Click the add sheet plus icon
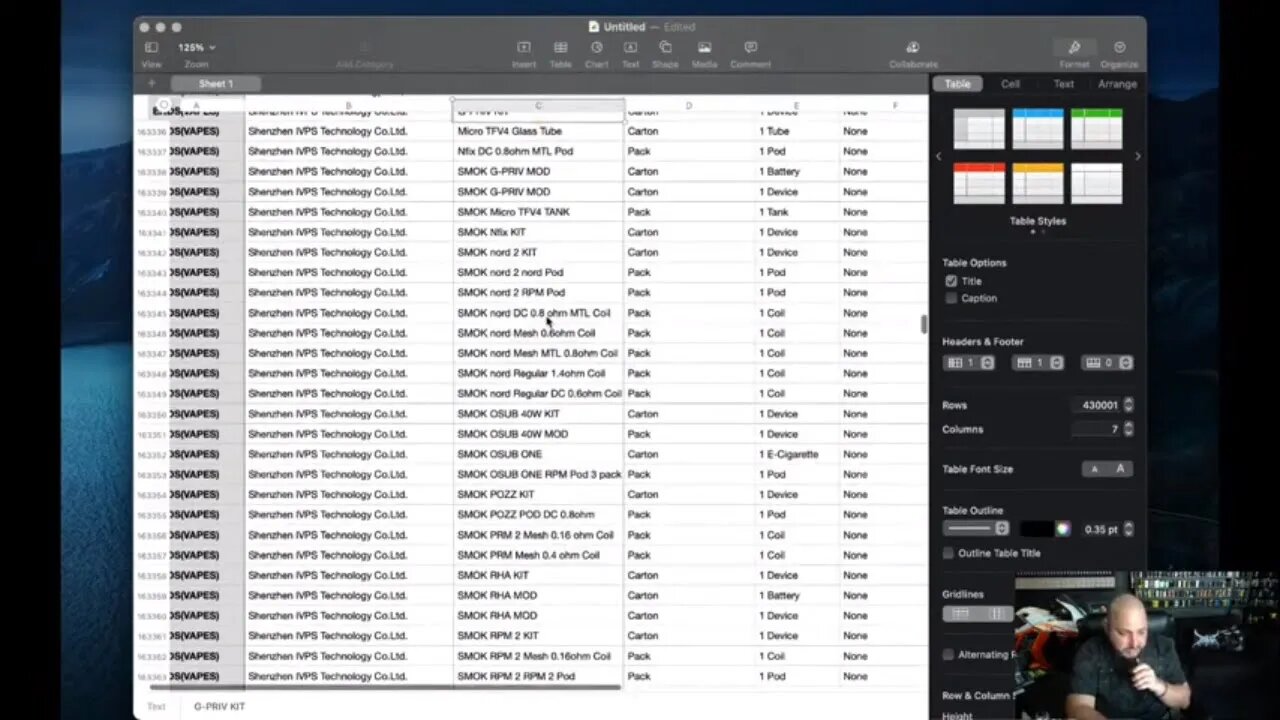The image size is (1280, 720). (151, 84)
